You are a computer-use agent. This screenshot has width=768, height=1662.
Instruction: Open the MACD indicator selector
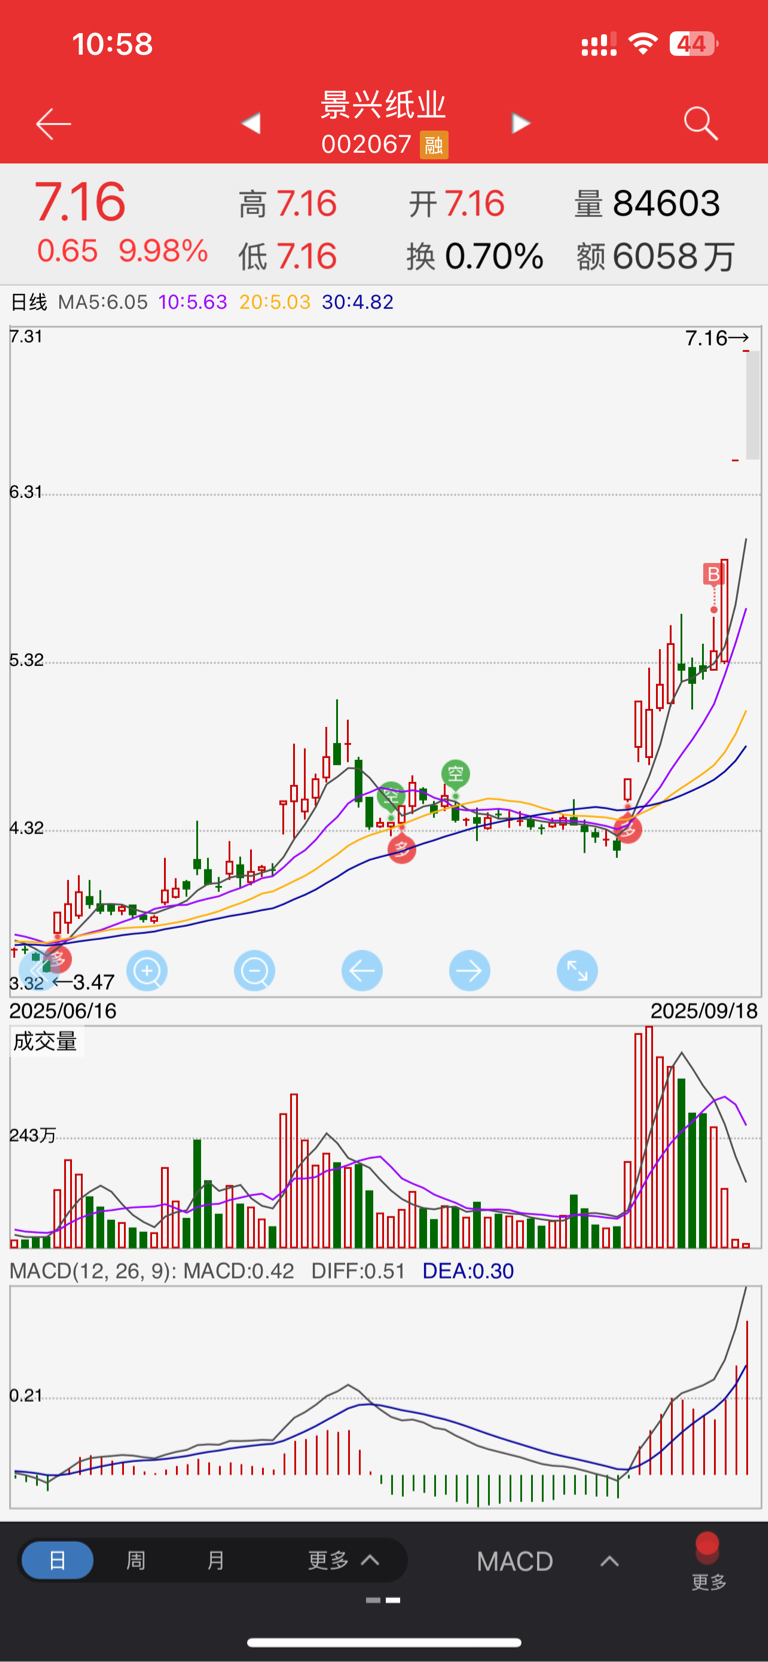pyautogui.click(x=515, y=1561)
